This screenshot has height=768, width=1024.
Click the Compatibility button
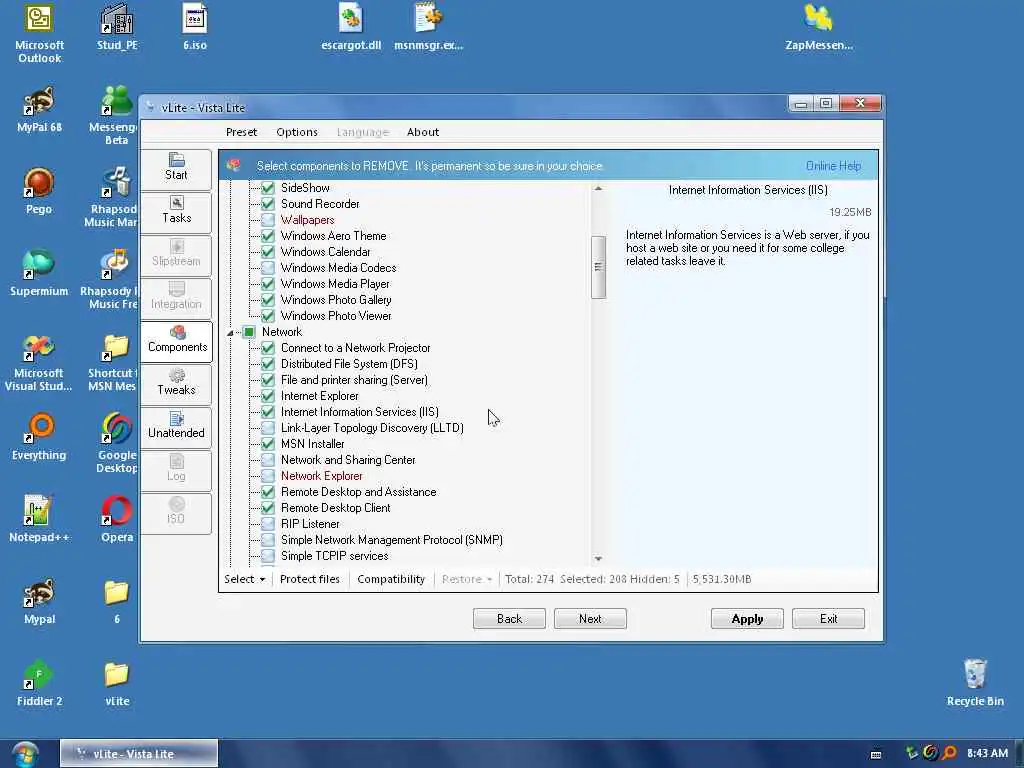click(x=391, y=579)
